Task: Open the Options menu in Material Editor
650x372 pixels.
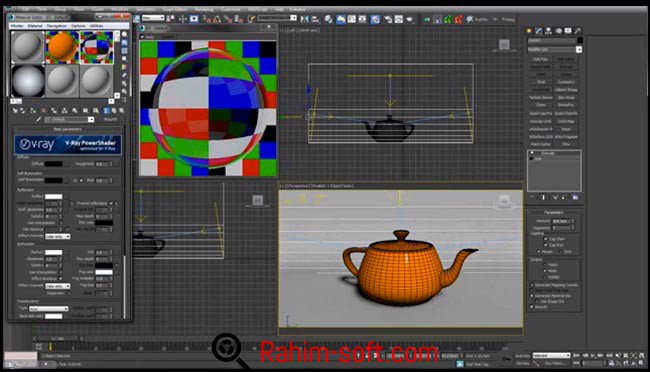Action: click(78, 26)
